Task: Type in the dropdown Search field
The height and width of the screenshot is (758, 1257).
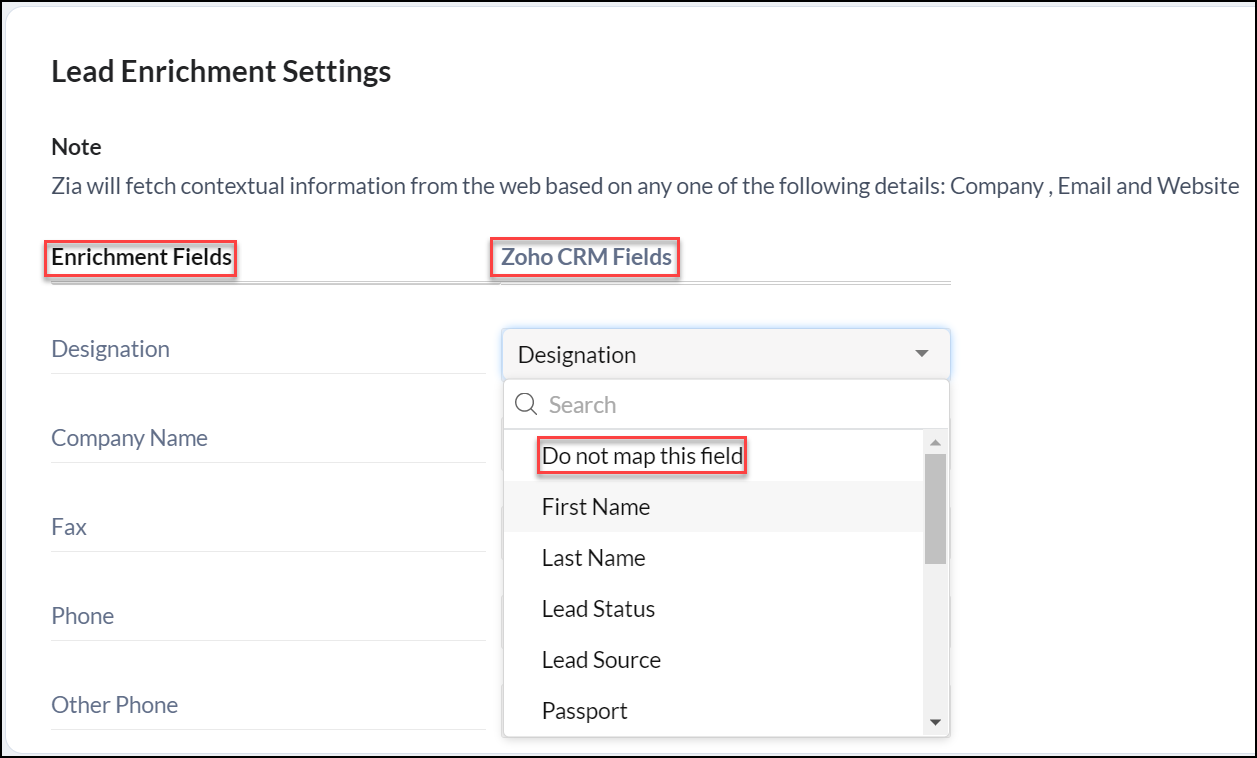Action: point(740,405)
